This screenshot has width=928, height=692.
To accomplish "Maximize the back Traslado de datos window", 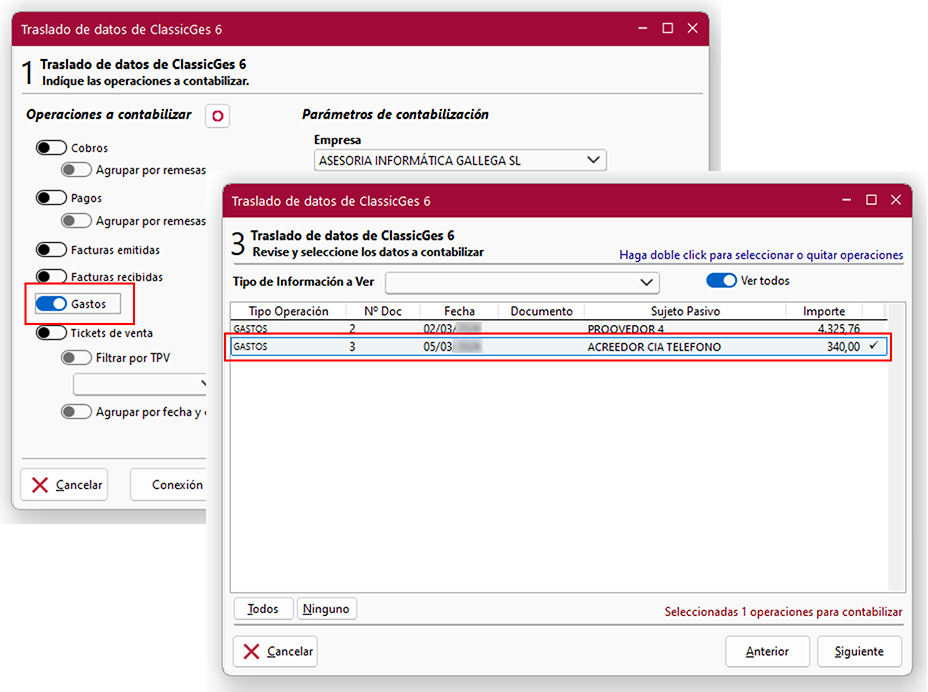I will [667, 29].
